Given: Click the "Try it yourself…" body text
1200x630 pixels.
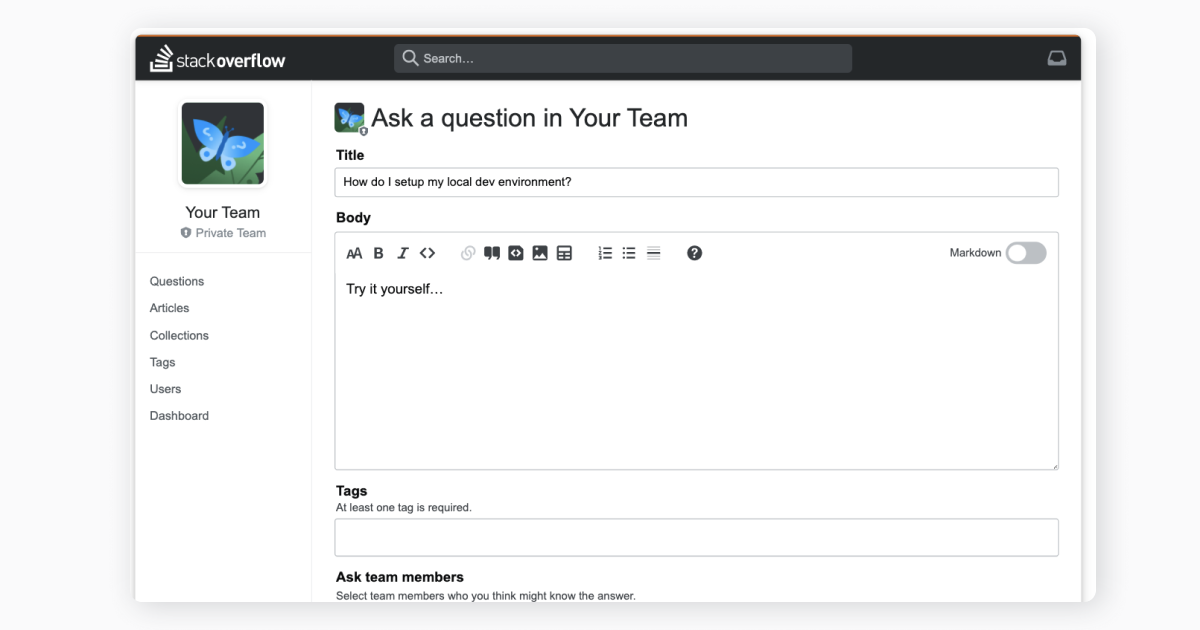Looking at the screenshot, I should coord(395,289).
